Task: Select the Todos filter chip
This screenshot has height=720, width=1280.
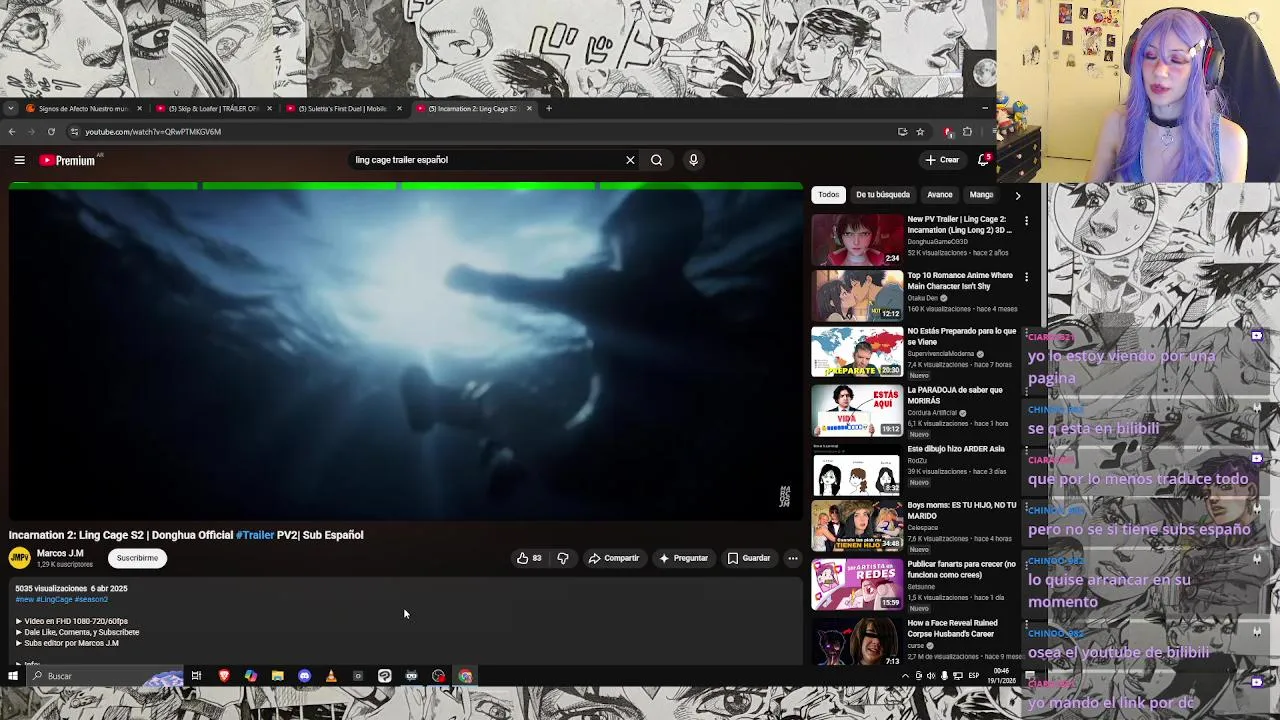Action: tap(829, 195)
